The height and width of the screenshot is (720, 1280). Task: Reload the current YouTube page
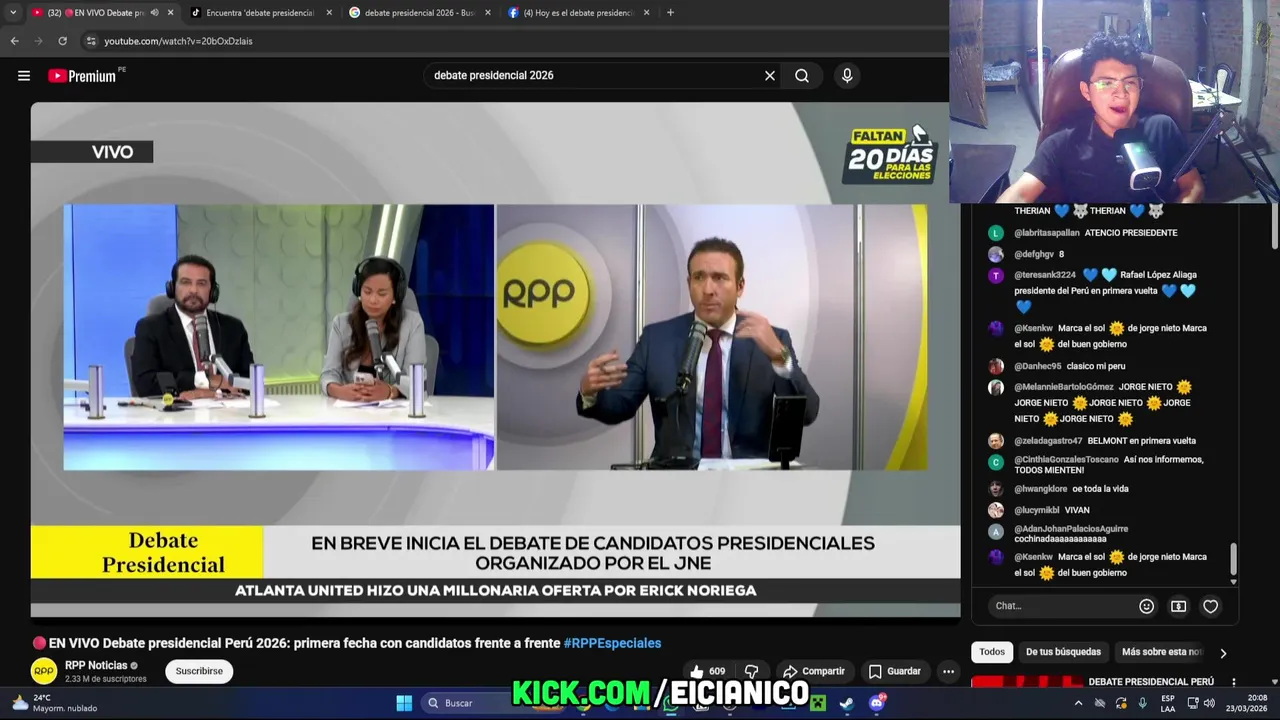pos(62,41)
